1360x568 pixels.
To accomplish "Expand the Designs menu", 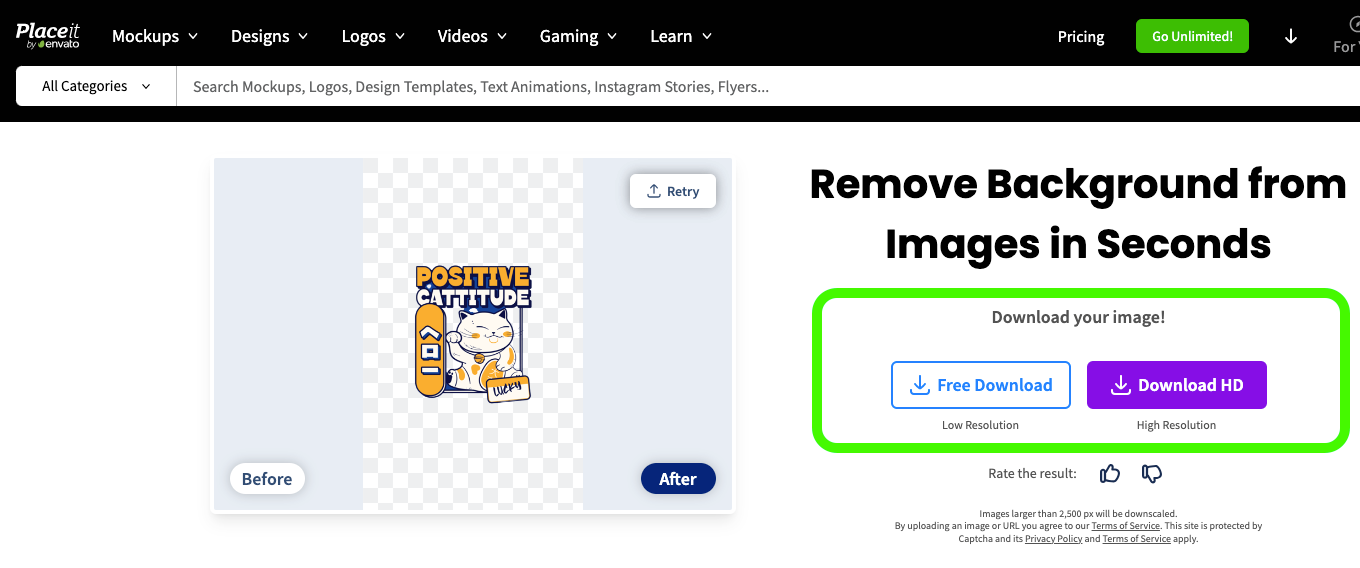I will (x=269, y=37).
